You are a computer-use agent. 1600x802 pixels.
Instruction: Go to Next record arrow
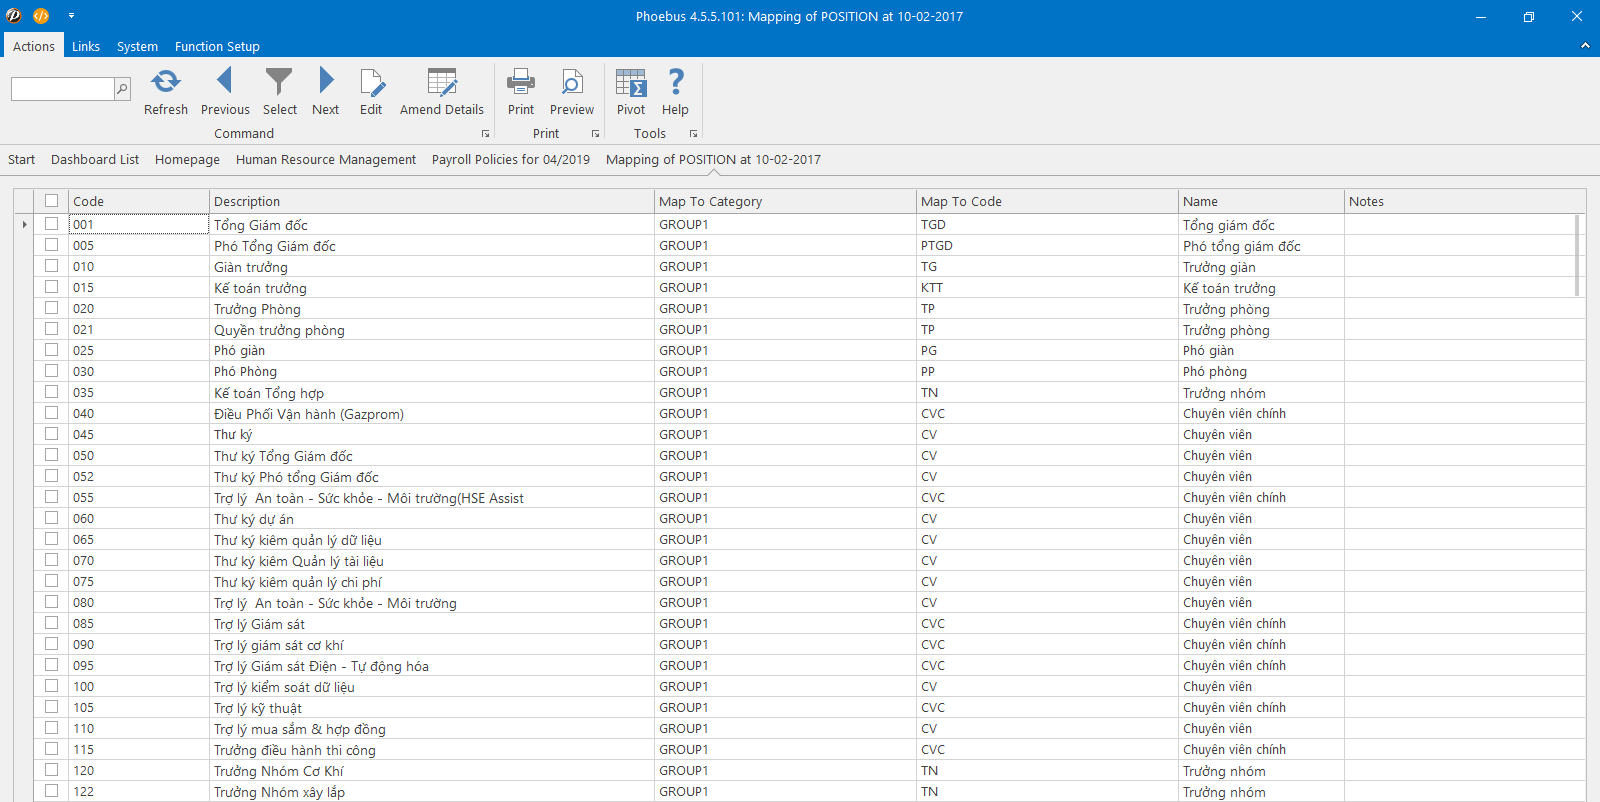click(x=326, y=80)
